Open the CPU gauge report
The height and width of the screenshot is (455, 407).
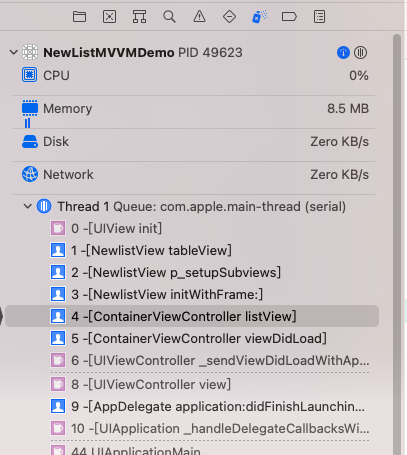point(194,76)
